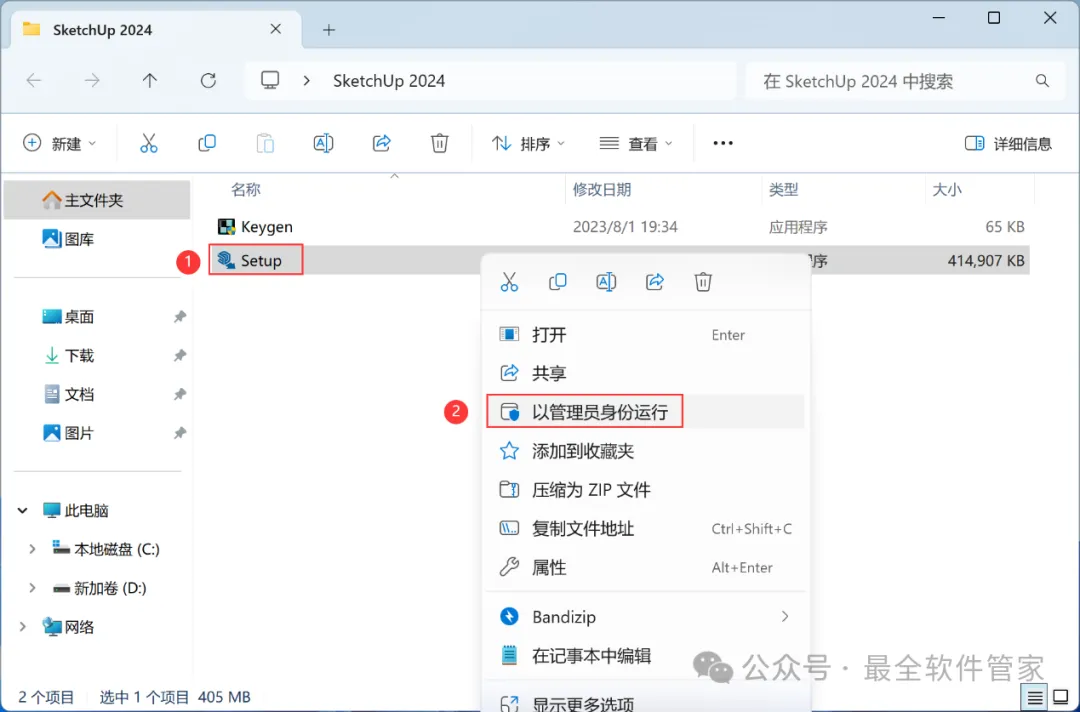Choose 压缩为 ZIP 文件
The width and height of the screenshot is (1080, 712).
pyautogui.click(x=645, y=490)
